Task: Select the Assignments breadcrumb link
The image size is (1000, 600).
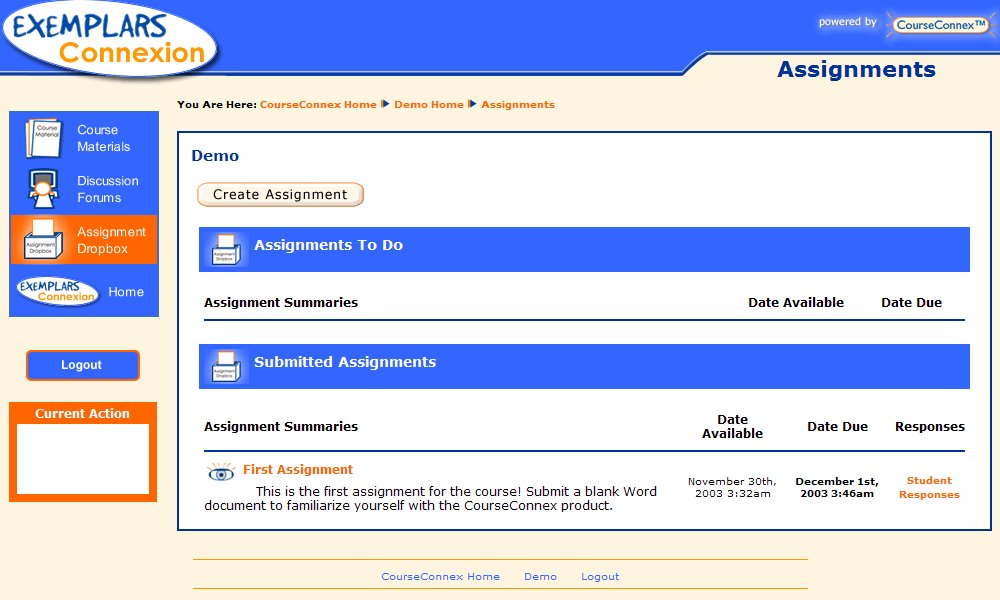Action: point(518,105)
